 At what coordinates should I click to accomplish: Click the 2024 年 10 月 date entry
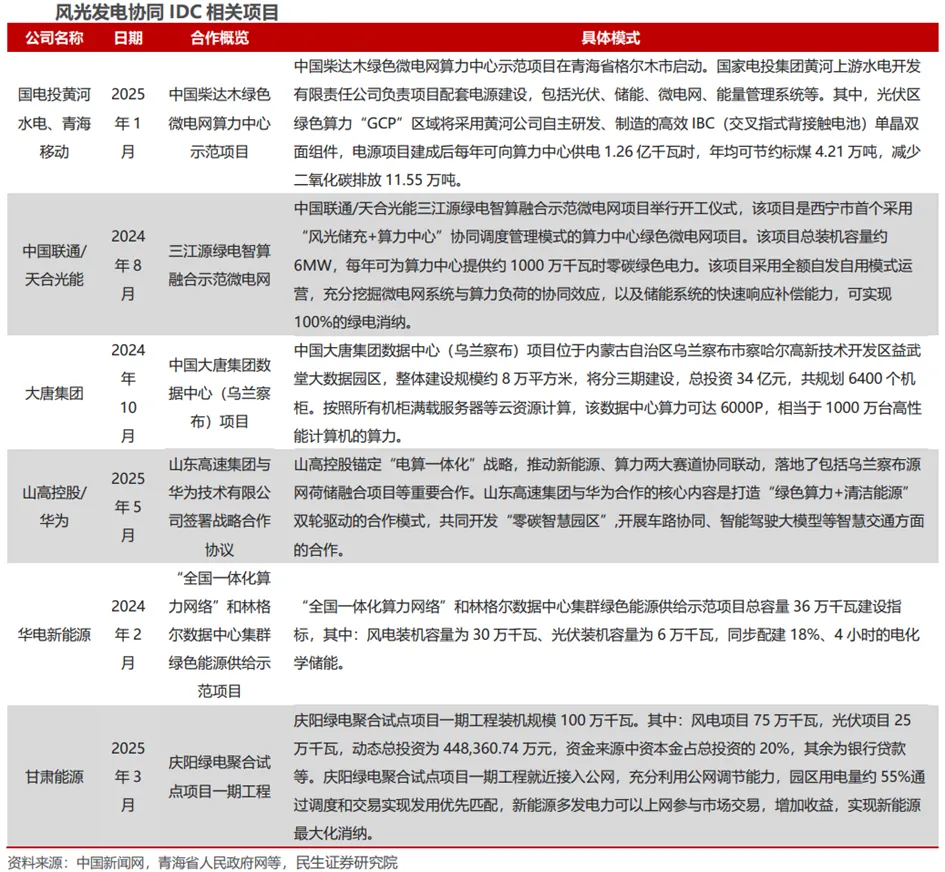click(x=126, y=392)
